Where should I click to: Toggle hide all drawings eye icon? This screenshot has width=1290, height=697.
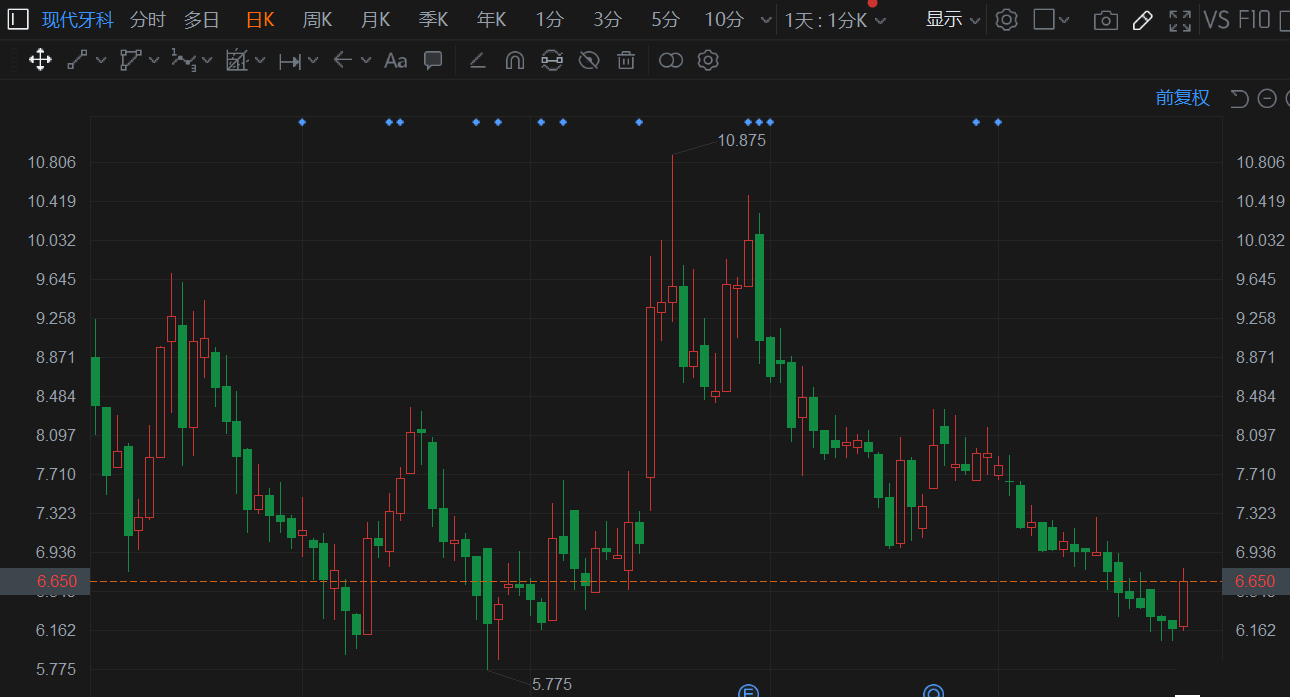pos(589,60)
